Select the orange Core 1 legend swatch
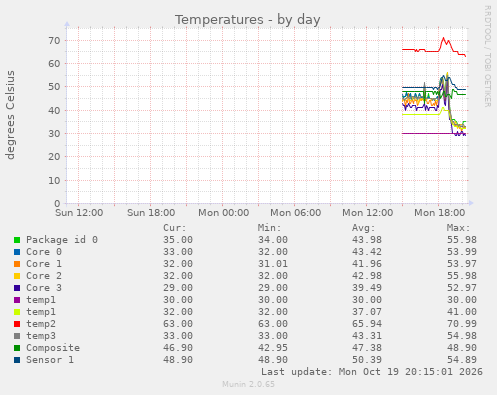The height and width of the screenshot is (395, 497). click(x=17, y=264)
